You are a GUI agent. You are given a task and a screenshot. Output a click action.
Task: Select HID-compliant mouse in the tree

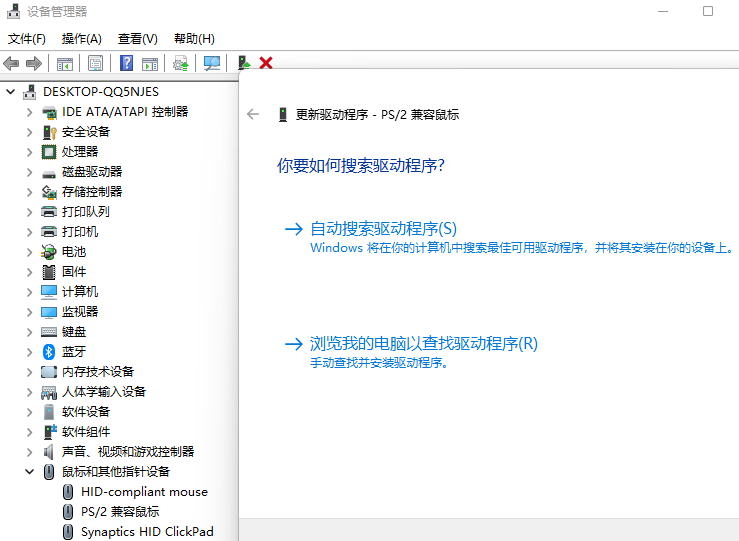click(144, 491)
